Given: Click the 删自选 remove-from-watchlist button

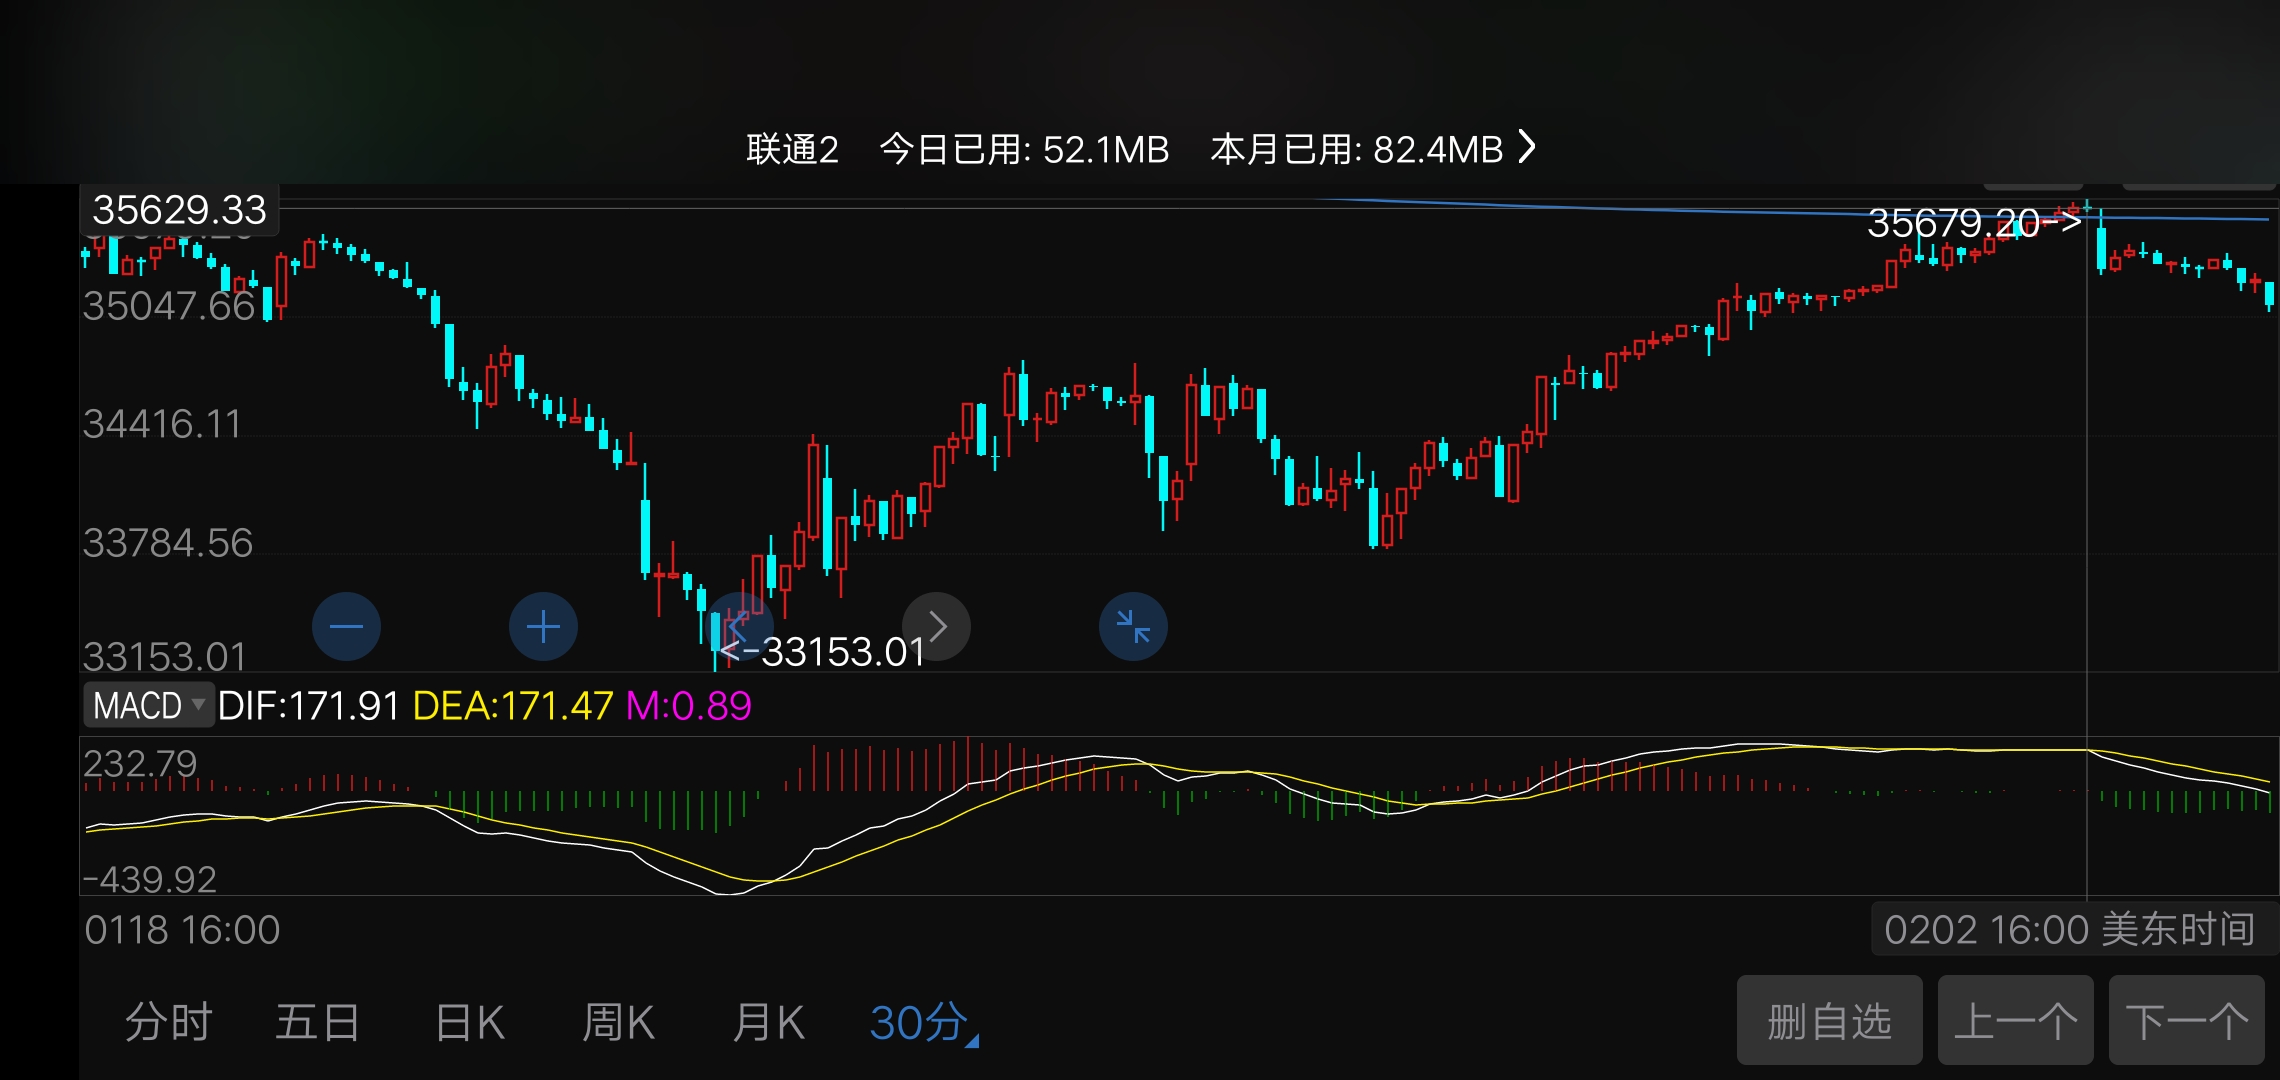Looking at the screenshot, I should [1829, 1021].
